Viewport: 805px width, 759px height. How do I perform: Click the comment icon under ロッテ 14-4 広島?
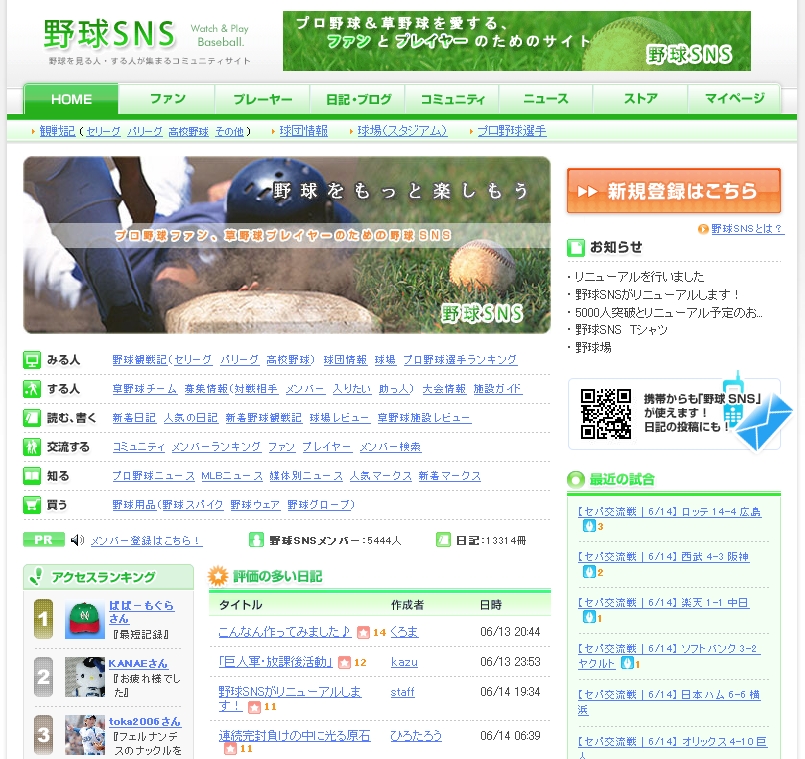(x=588, y=526)
